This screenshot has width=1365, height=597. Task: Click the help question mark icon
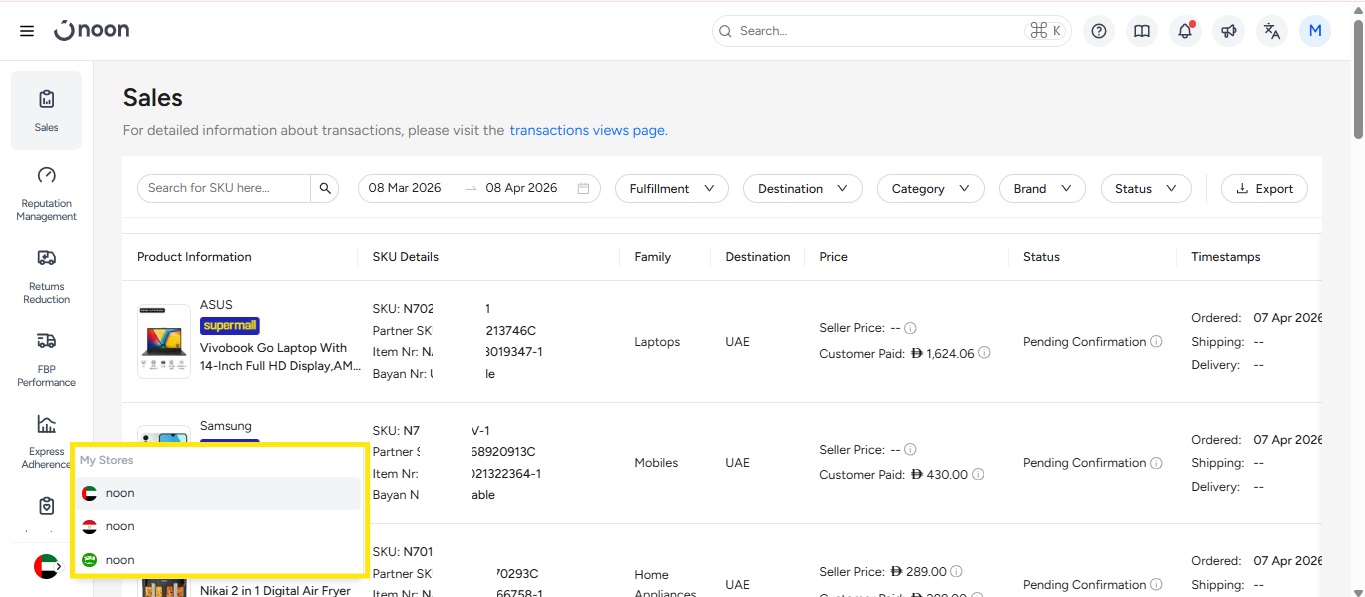1099,31
